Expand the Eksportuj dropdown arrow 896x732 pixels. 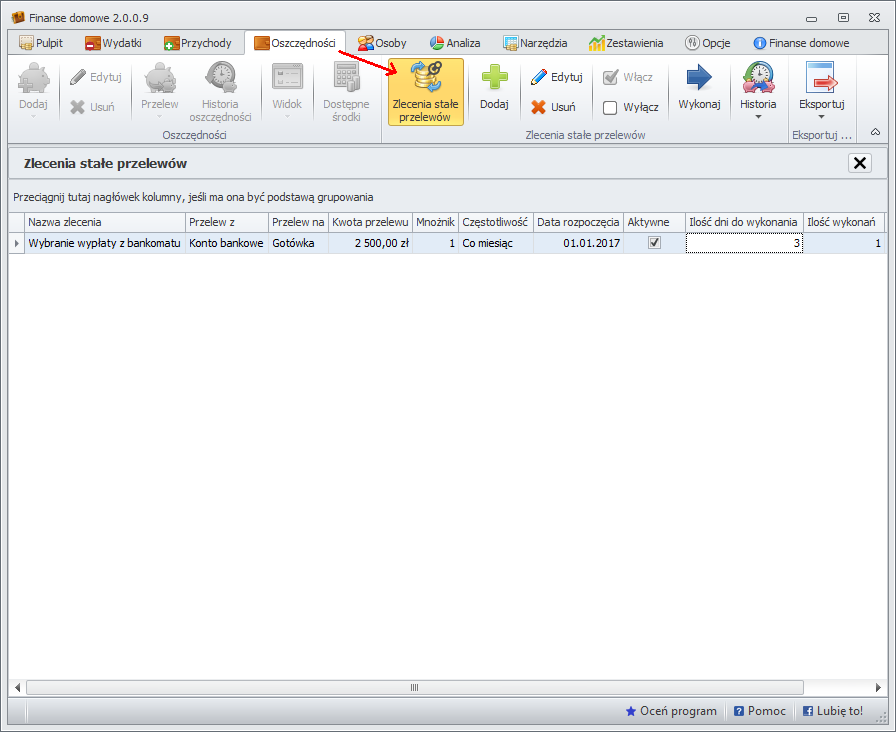point(821,117)
